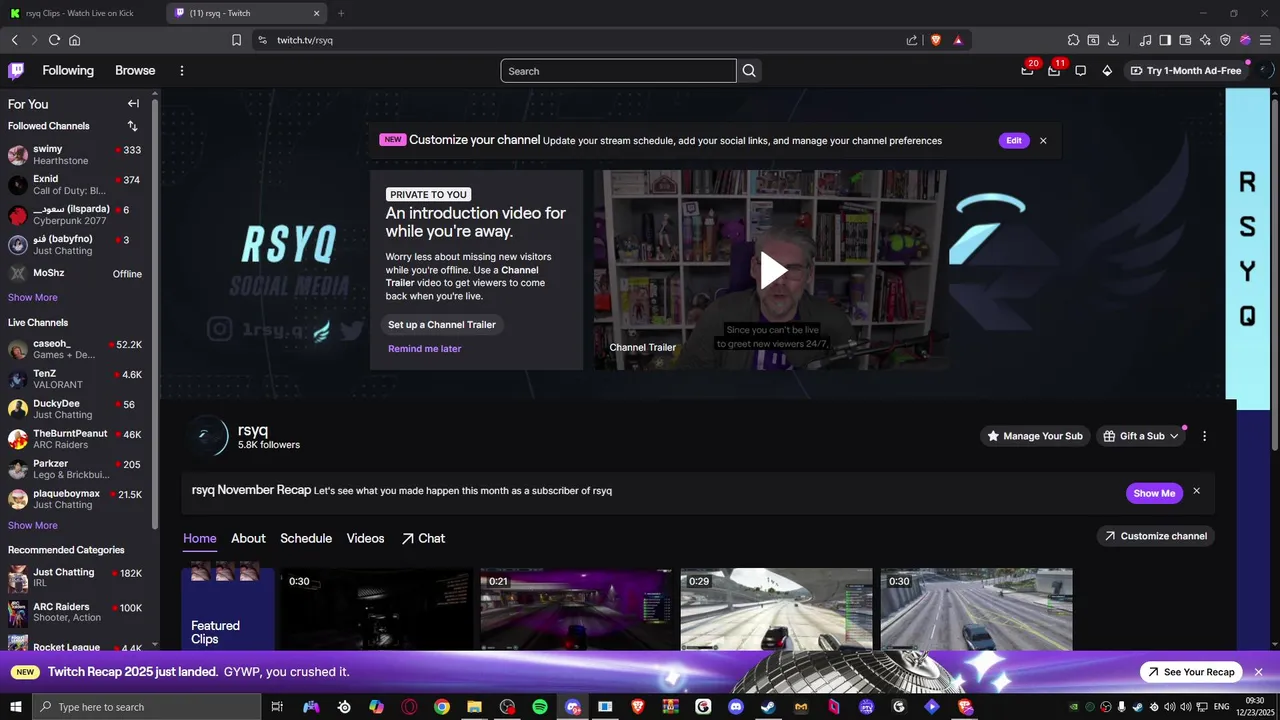Open Spotify from the taskbar
Image resolution: width=1280 pixels, height=720 pixels.
[540, 707]
